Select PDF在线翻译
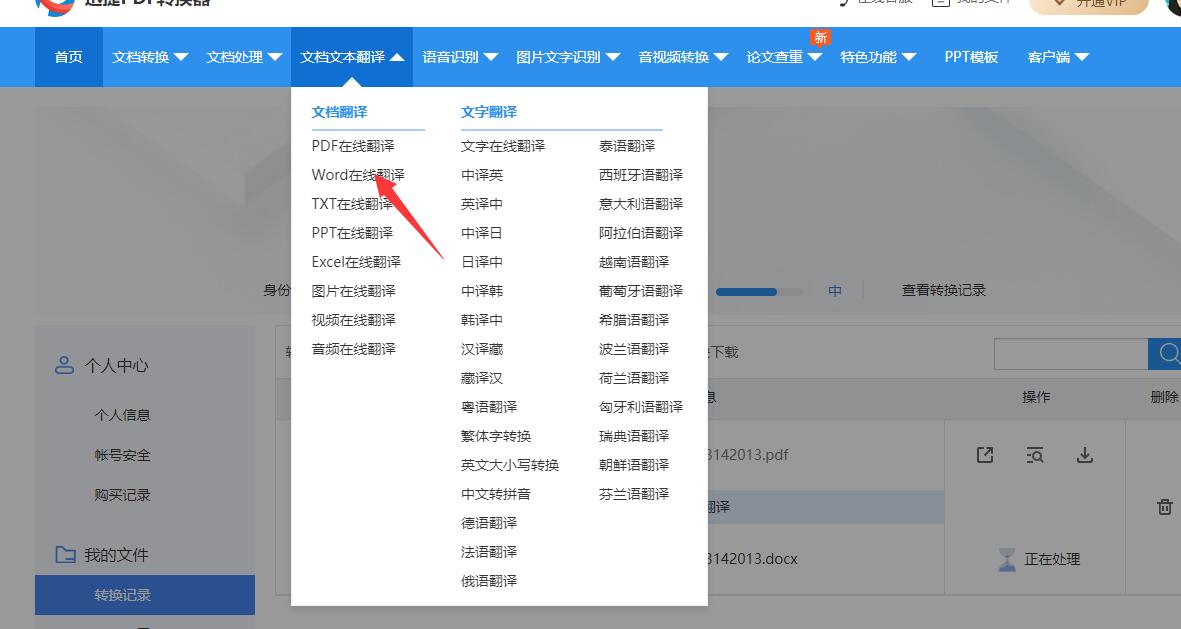1181x629 pixels. (x=353, y=146)
